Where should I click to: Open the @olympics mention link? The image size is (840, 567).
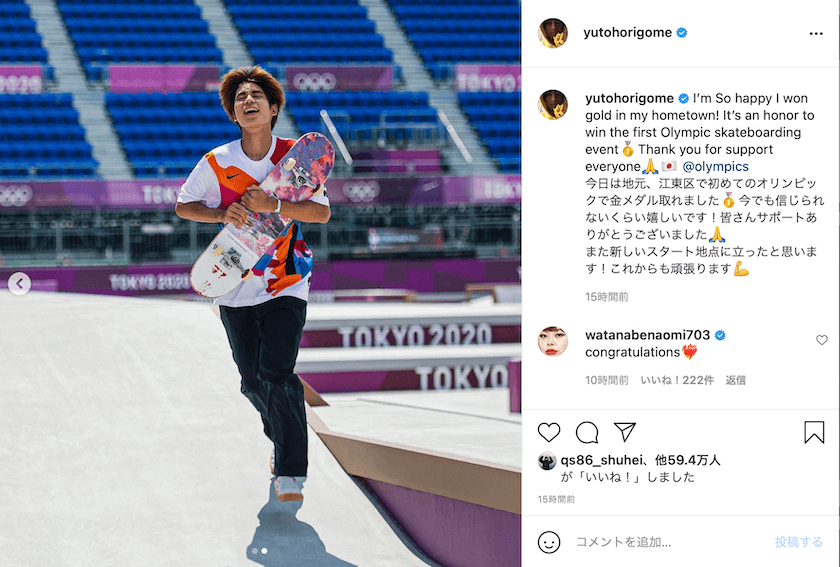pyautogui.click(x=715, y=166)
